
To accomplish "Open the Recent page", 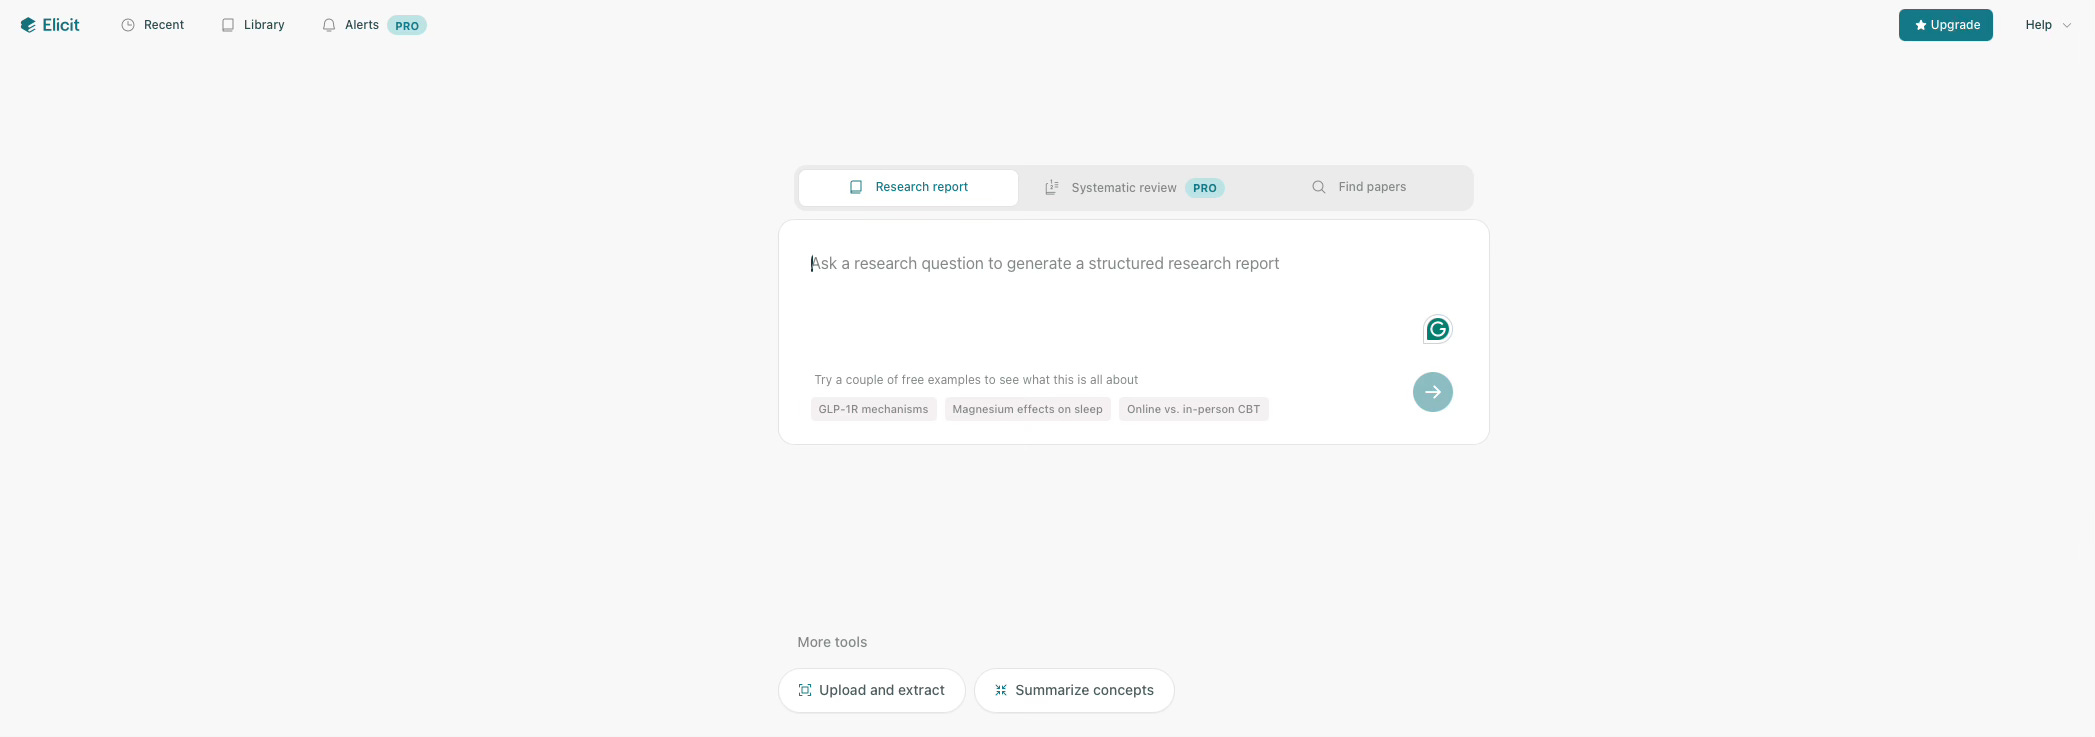I will tap(153, 25).
